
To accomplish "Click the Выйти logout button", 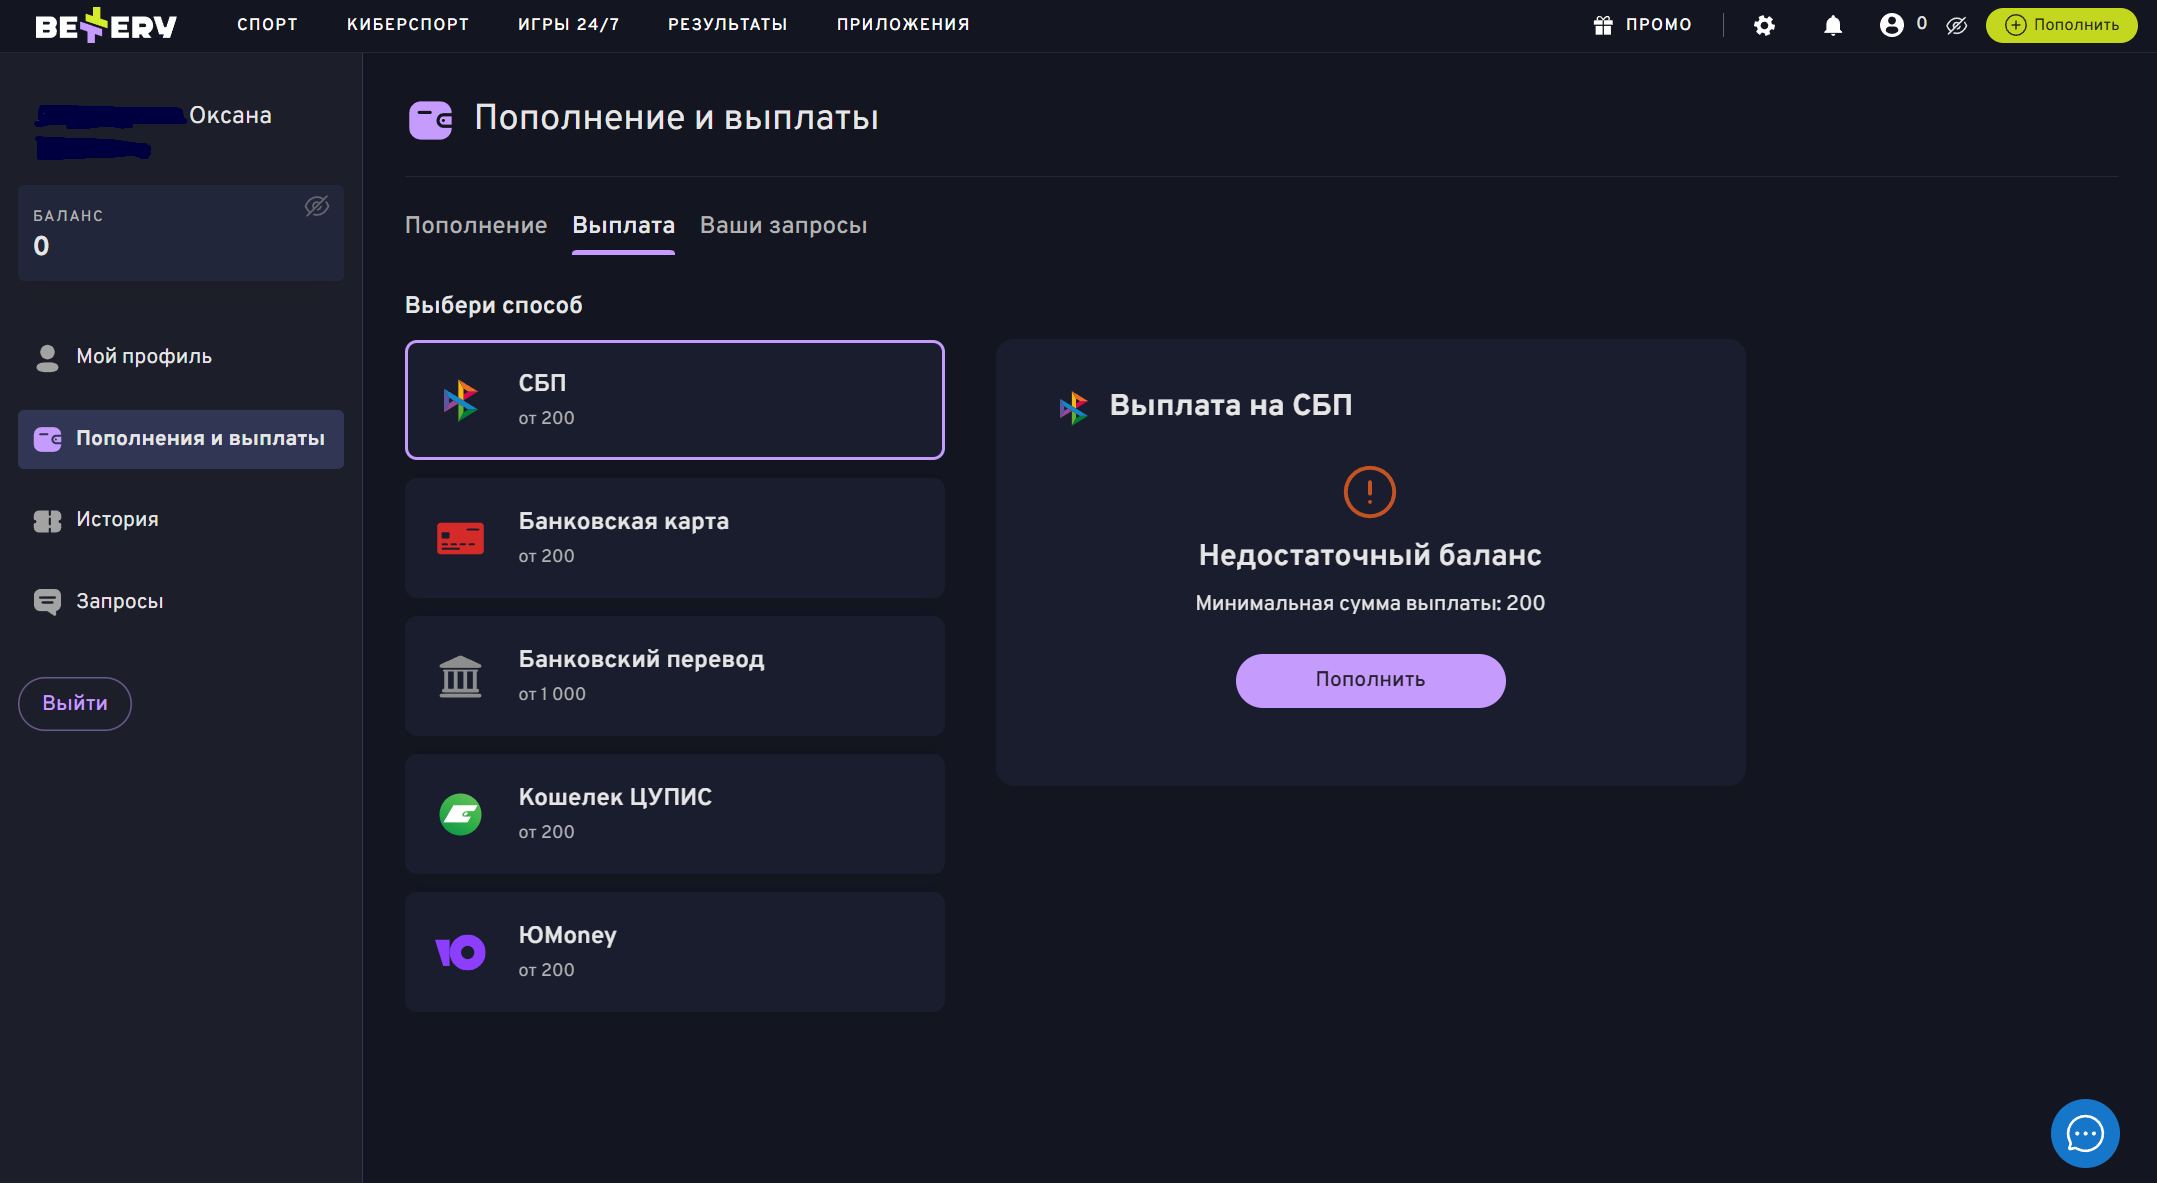I will [75, 703].
